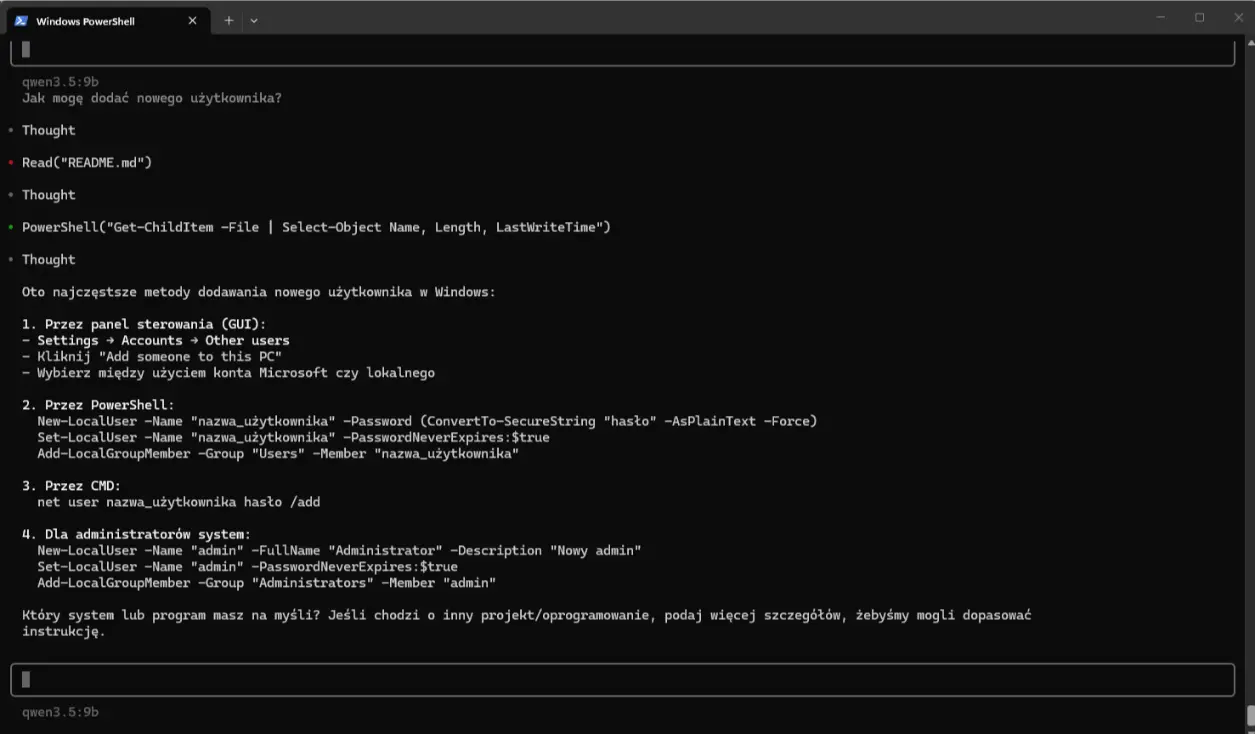Expand the first Thought entry

(48, 130)
